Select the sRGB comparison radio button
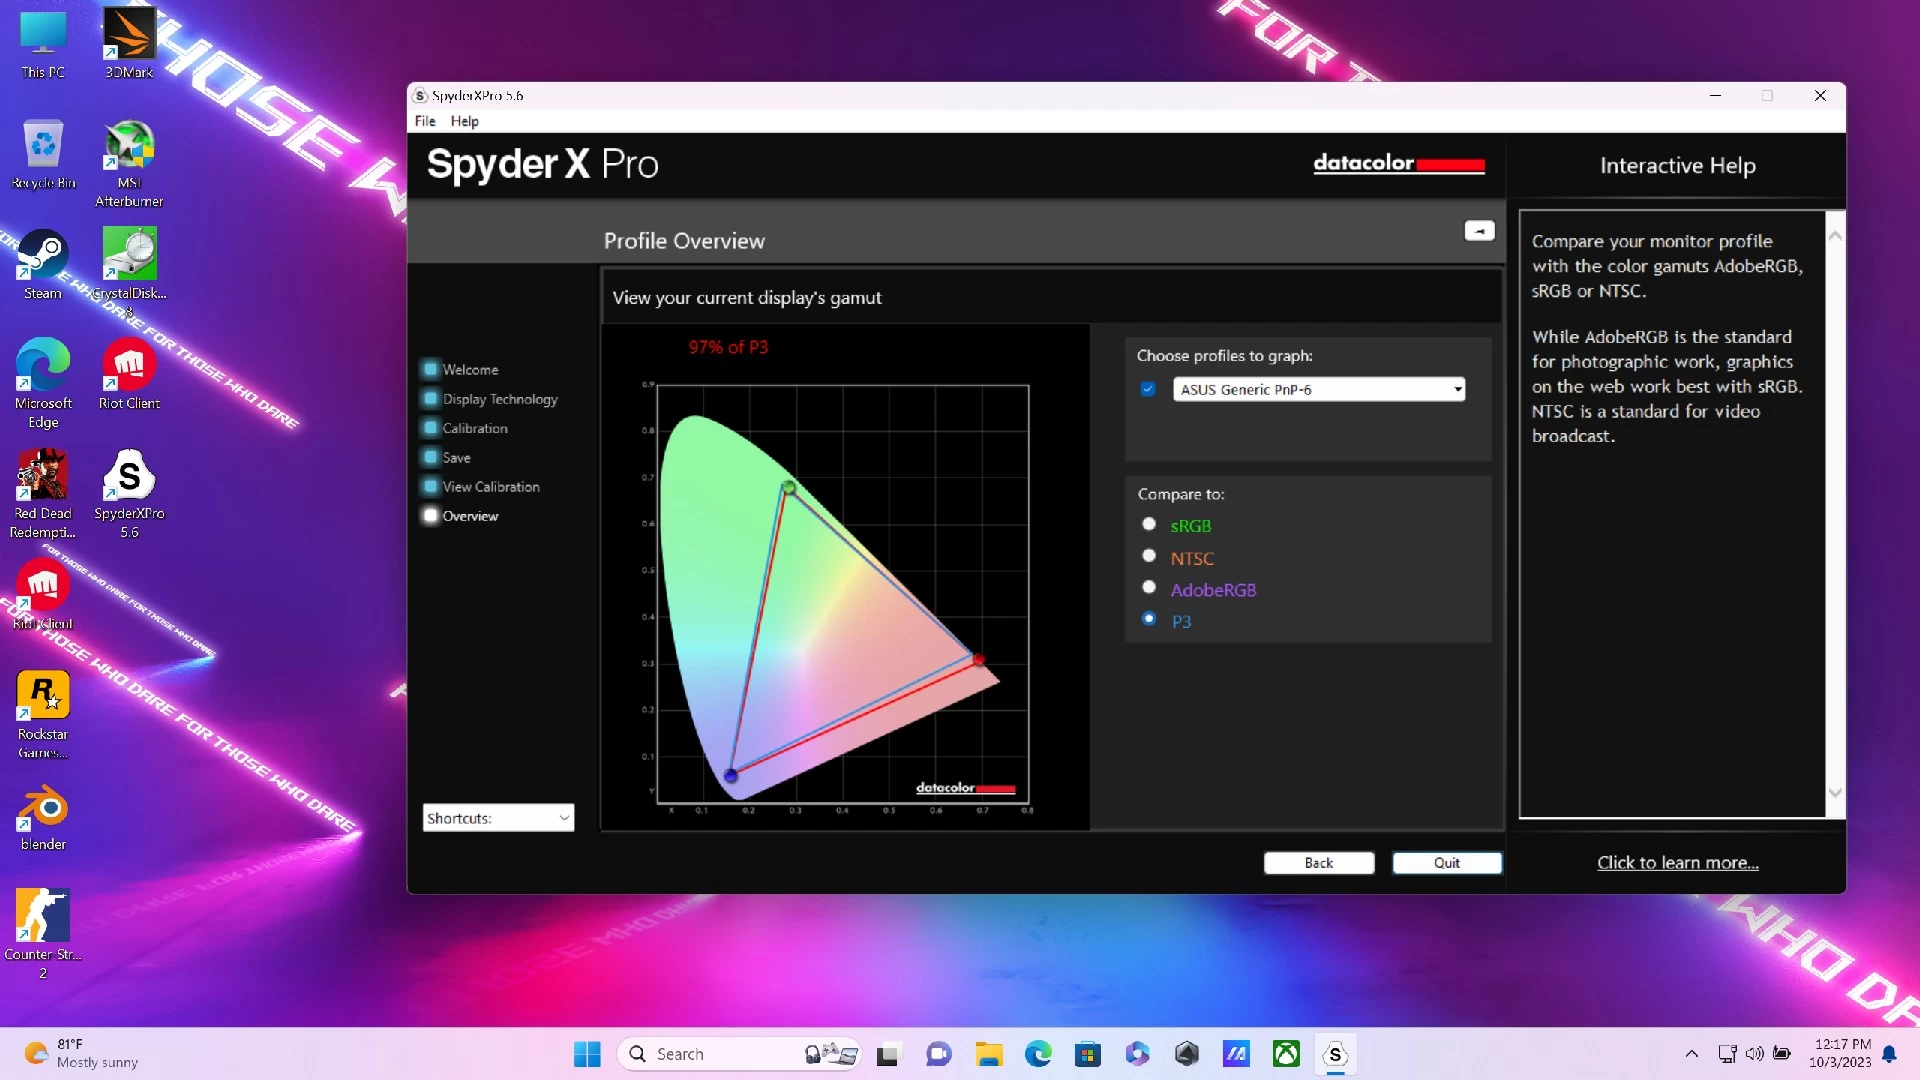Viewport: 1920px width, 1080px height. point(1149,524)
